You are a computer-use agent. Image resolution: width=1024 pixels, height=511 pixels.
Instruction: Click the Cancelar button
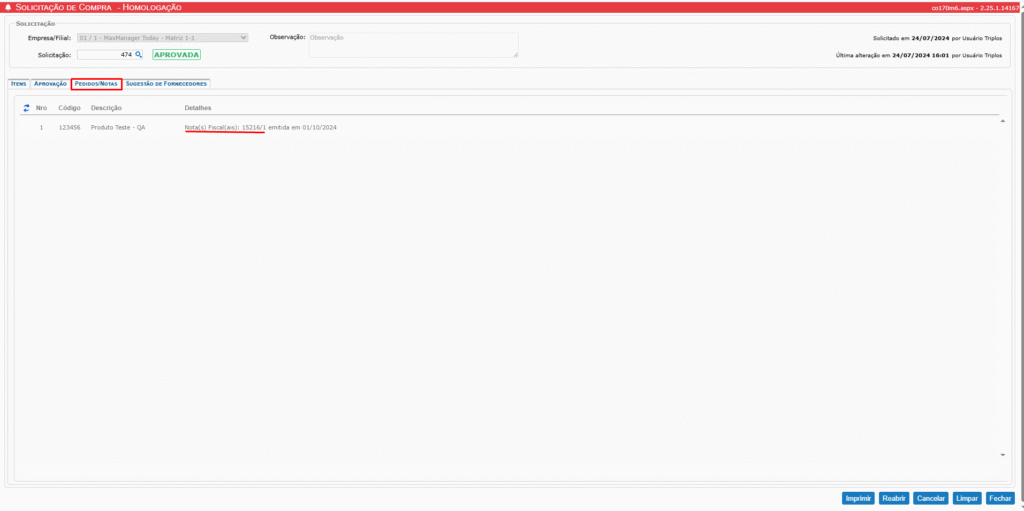point(931,498)
